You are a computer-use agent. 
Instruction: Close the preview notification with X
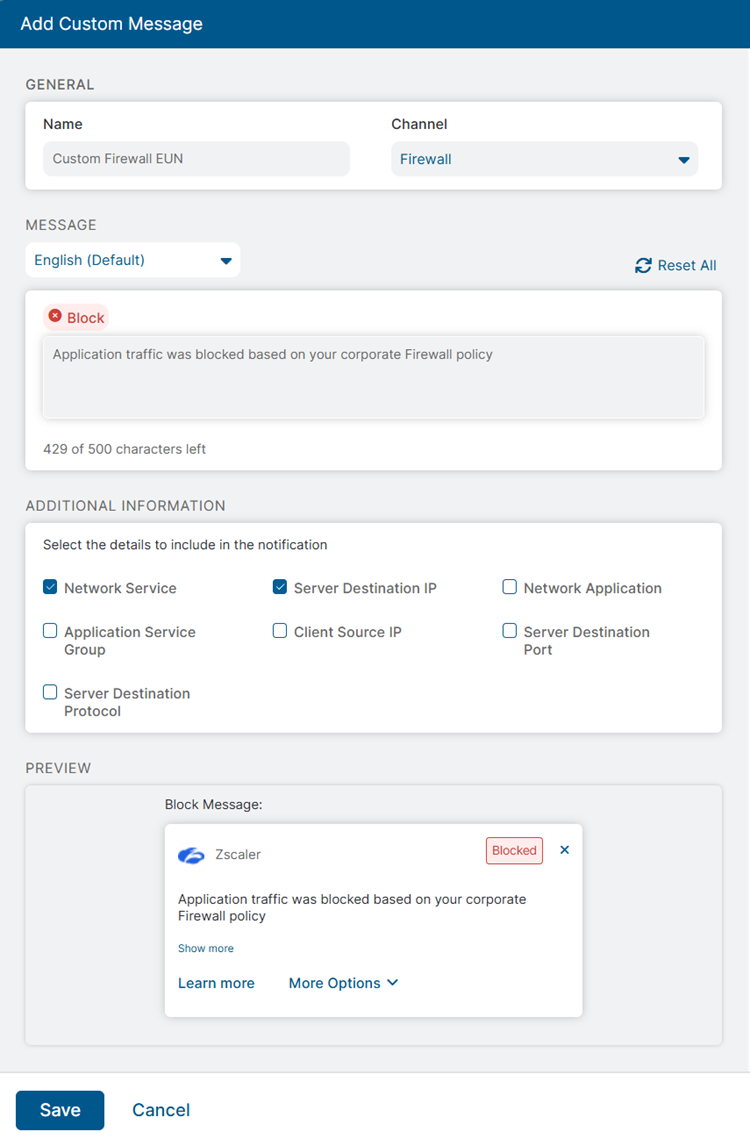pyautogui.click(x=564, y=850)
